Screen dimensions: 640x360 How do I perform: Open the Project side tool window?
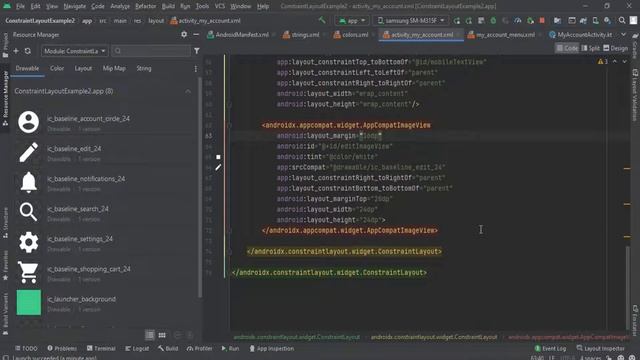tap(5, 45)
